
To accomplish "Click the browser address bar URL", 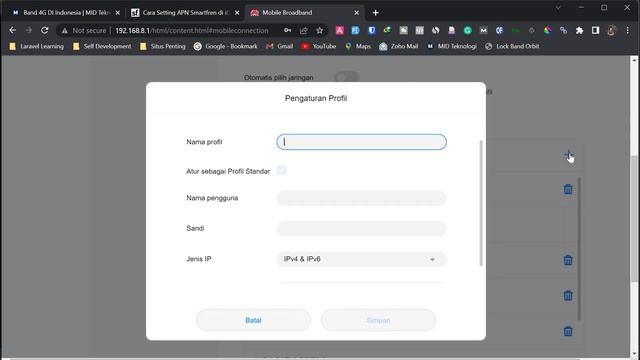I will [x=192, y=31].
